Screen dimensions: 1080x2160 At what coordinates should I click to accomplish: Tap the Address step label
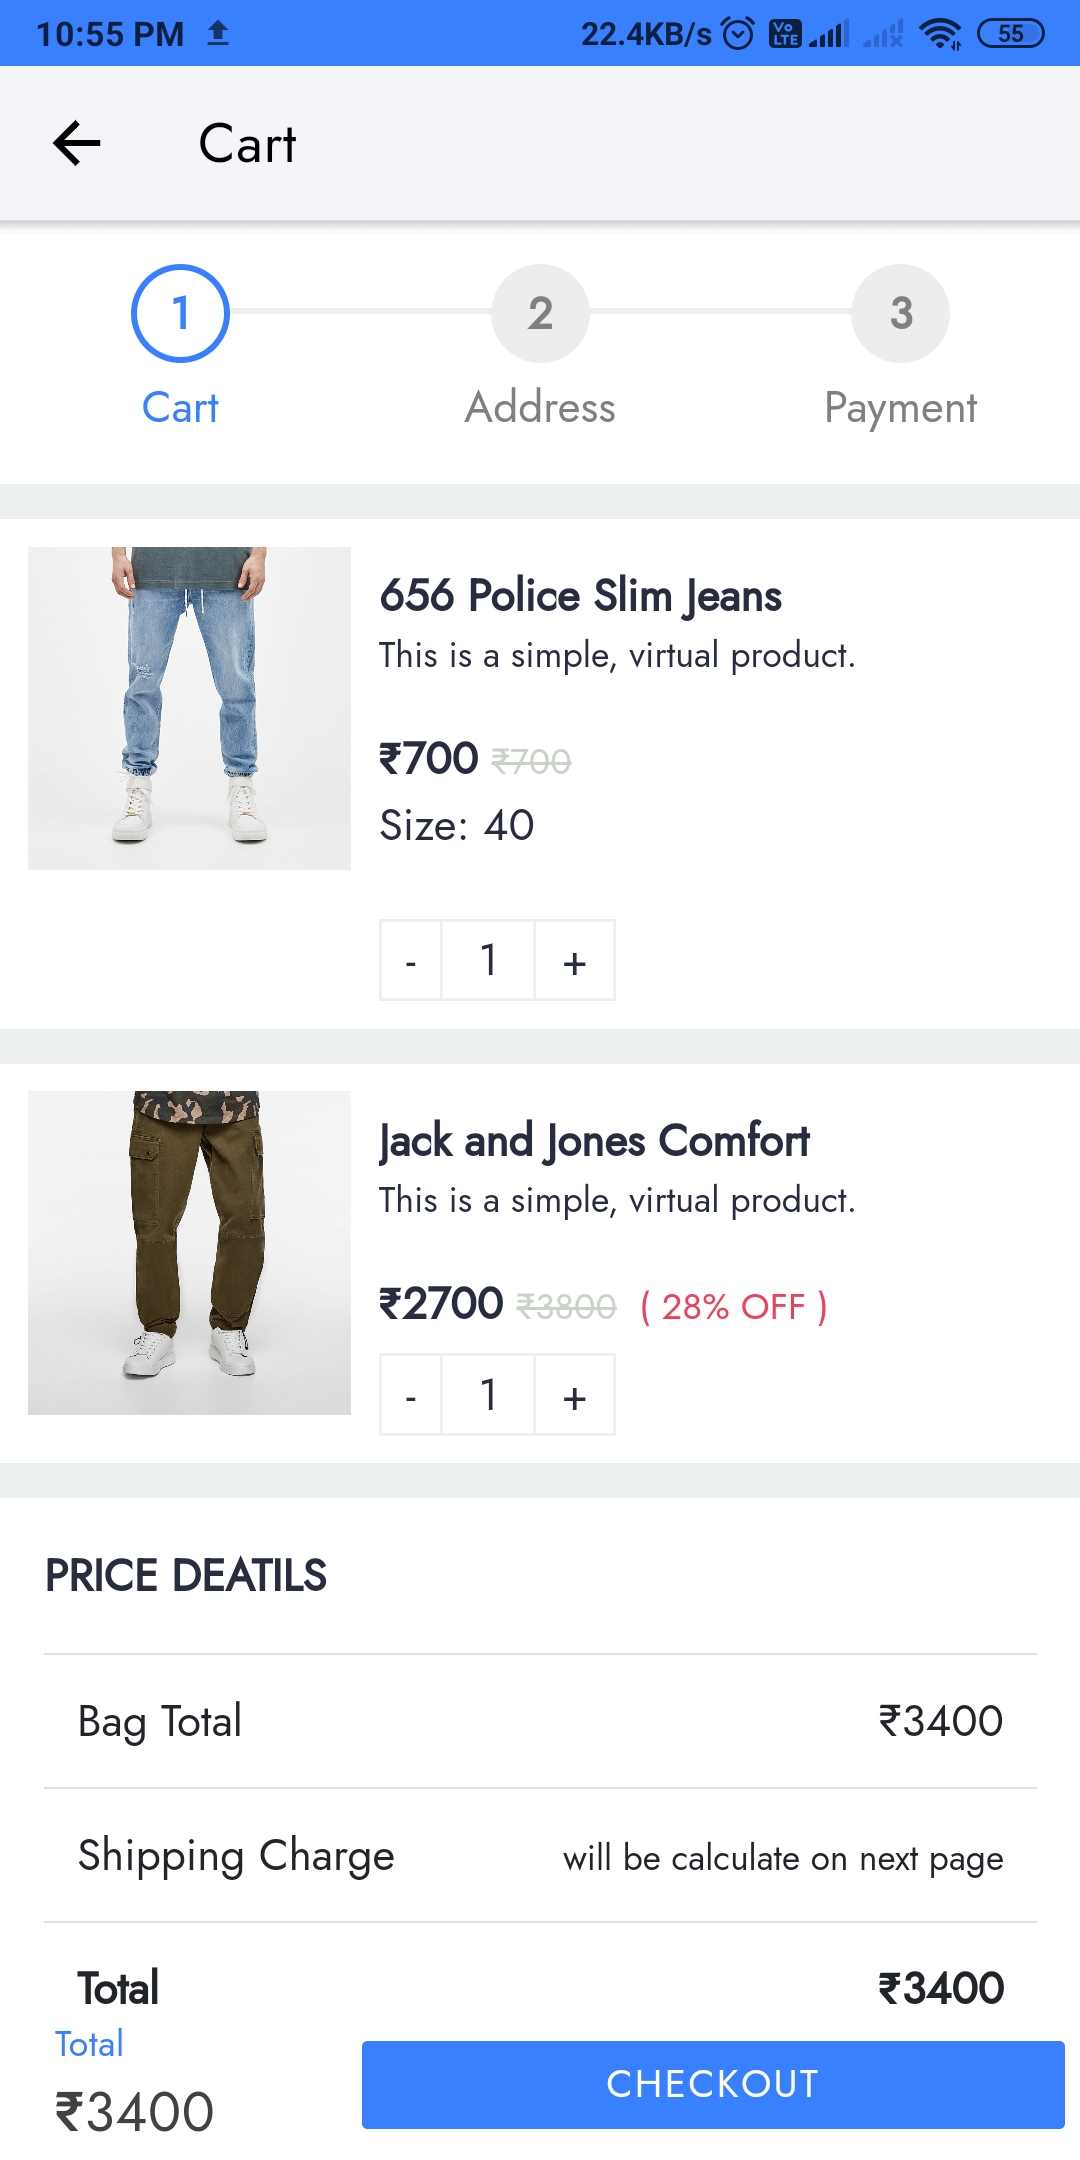540,408
